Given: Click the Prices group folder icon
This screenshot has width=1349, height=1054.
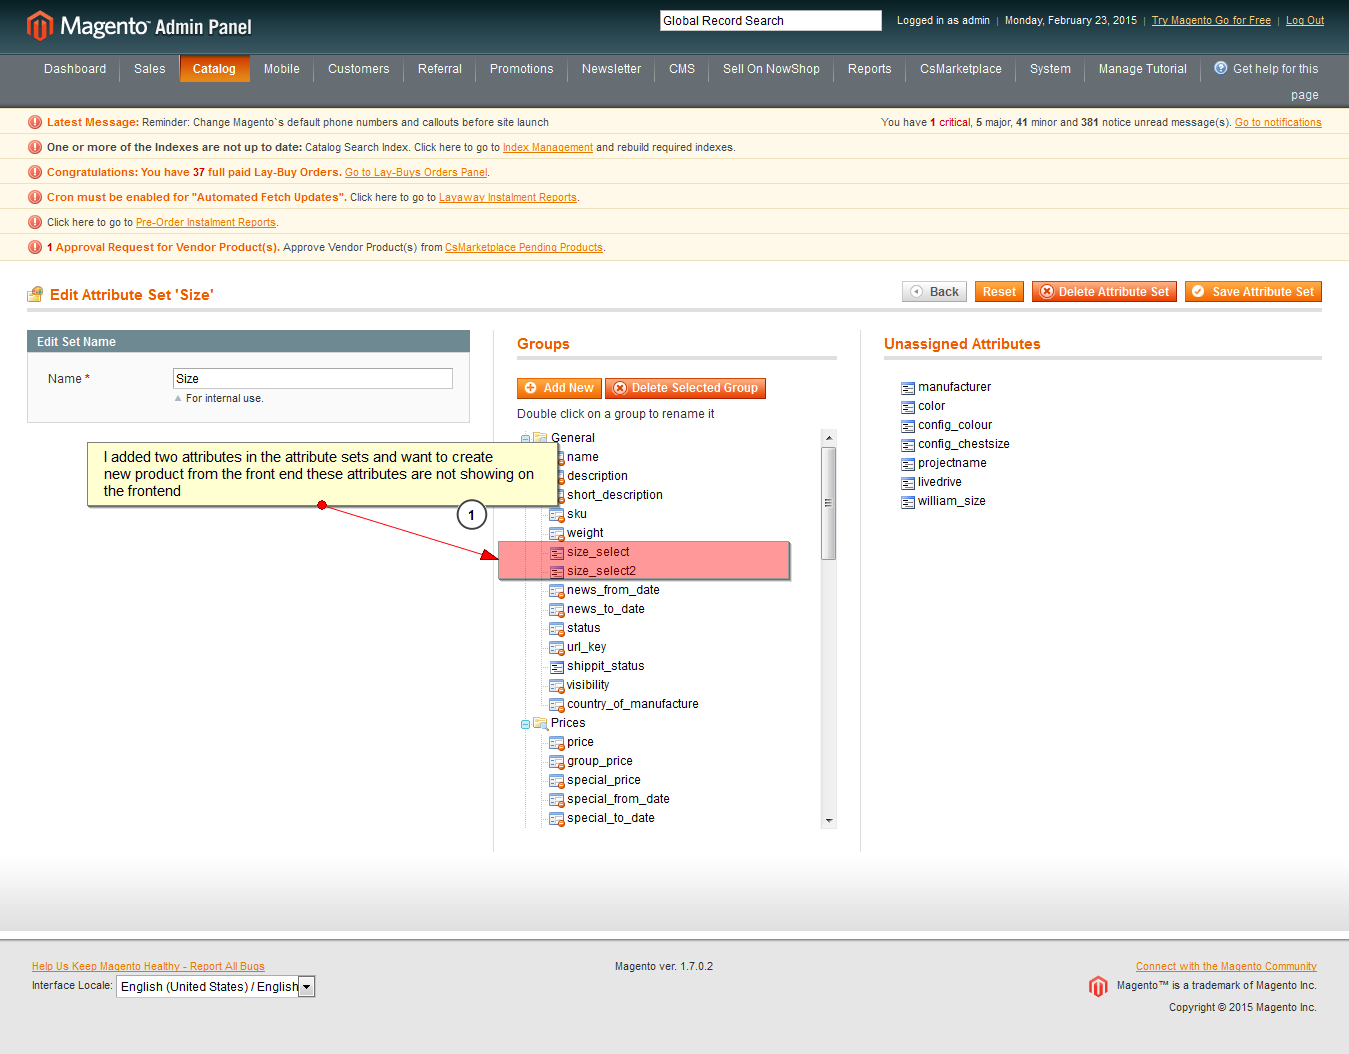Looking at the screenshot, I should coord(540,723).
